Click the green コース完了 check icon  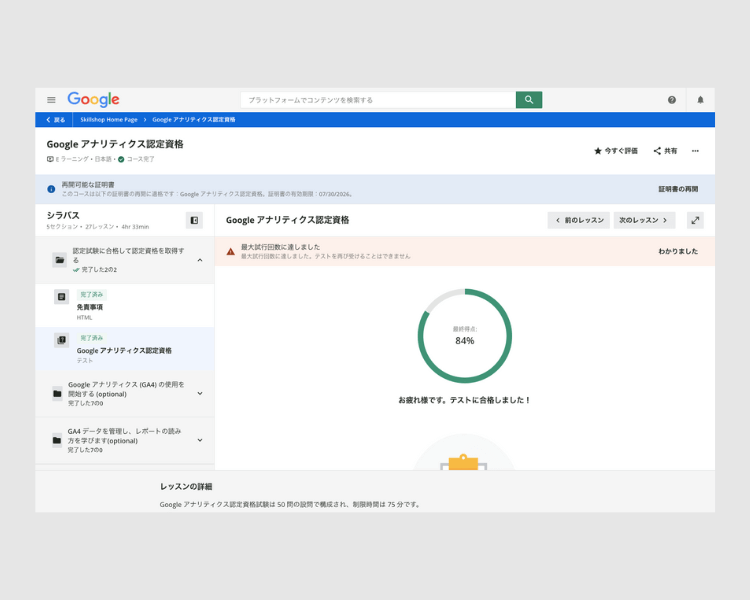[x=121, y=159]
